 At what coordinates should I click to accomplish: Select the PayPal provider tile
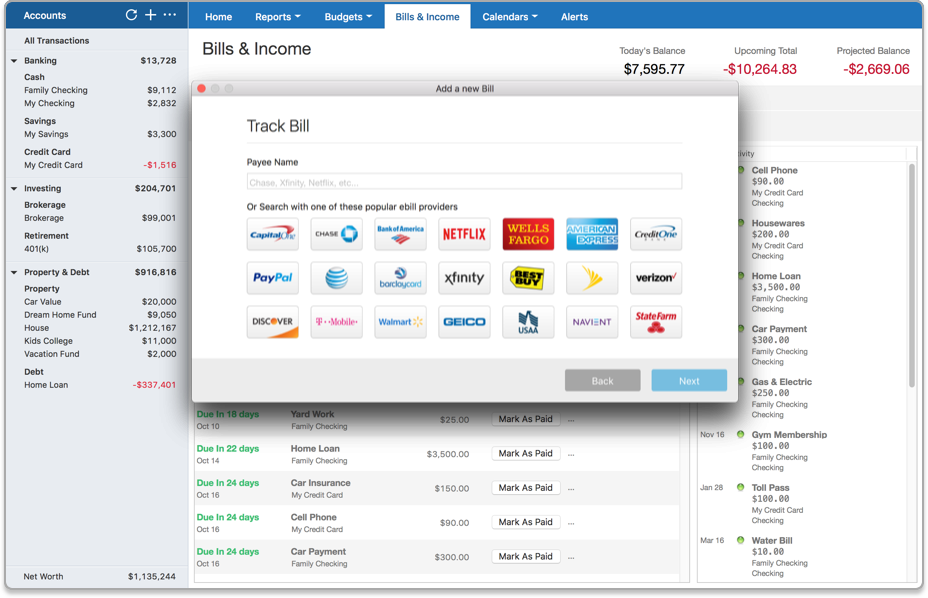(x=273, y=278)
